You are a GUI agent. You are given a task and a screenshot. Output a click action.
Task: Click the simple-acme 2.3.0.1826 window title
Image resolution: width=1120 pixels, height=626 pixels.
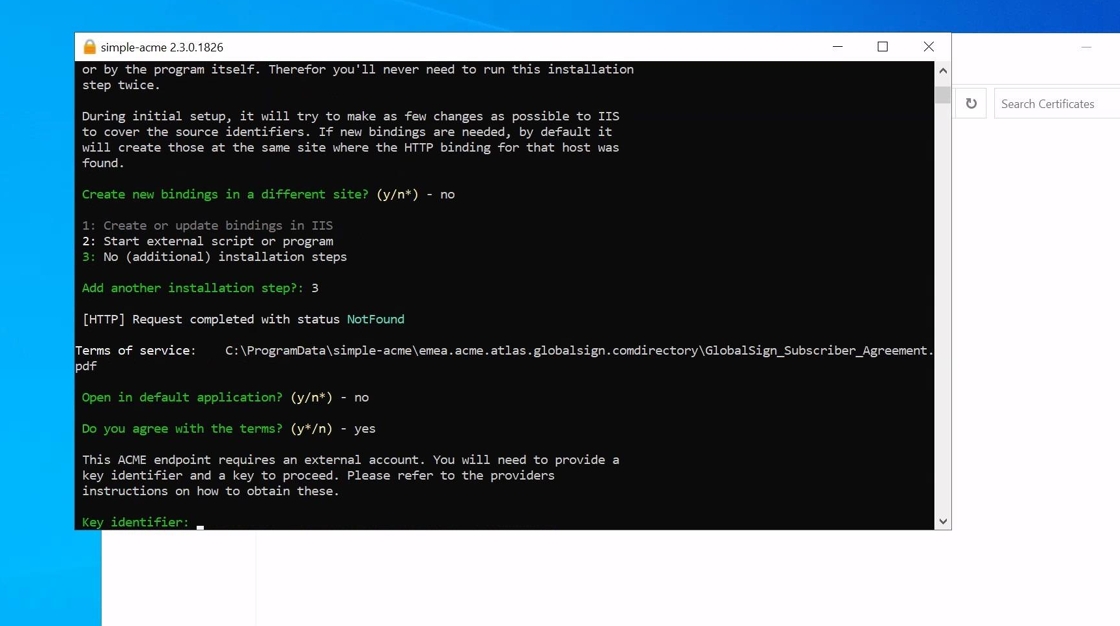click(162, 47)
